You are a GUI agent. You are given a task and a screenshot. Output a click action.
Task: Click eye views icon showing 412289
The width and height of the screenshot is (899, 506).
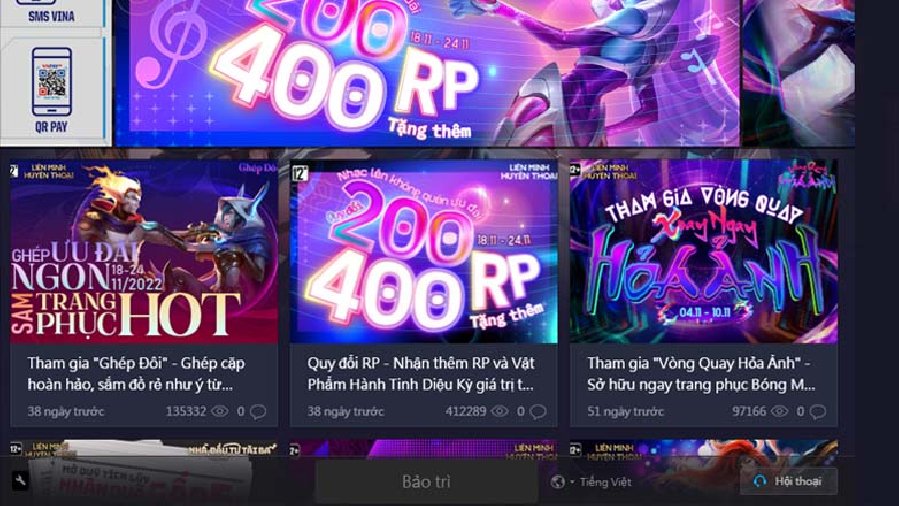pyautogui.click(x=499, y=411)
